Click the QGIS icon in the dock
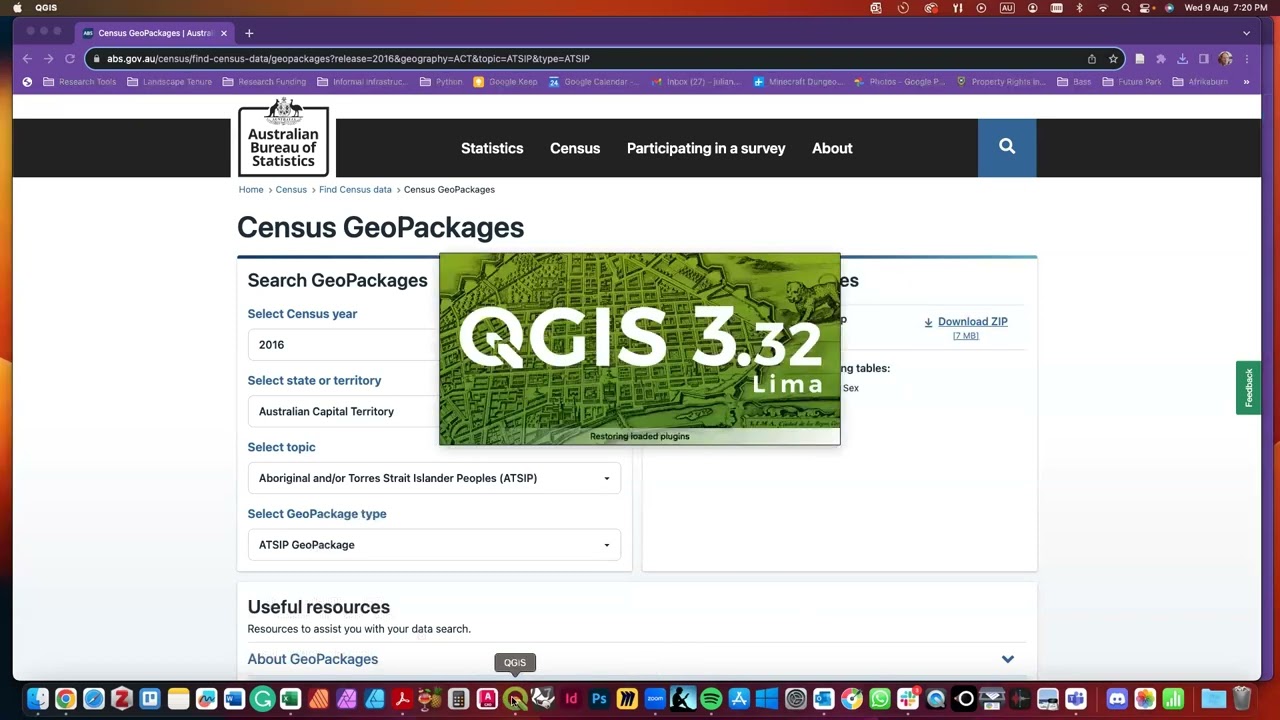 tap(515, 699)
